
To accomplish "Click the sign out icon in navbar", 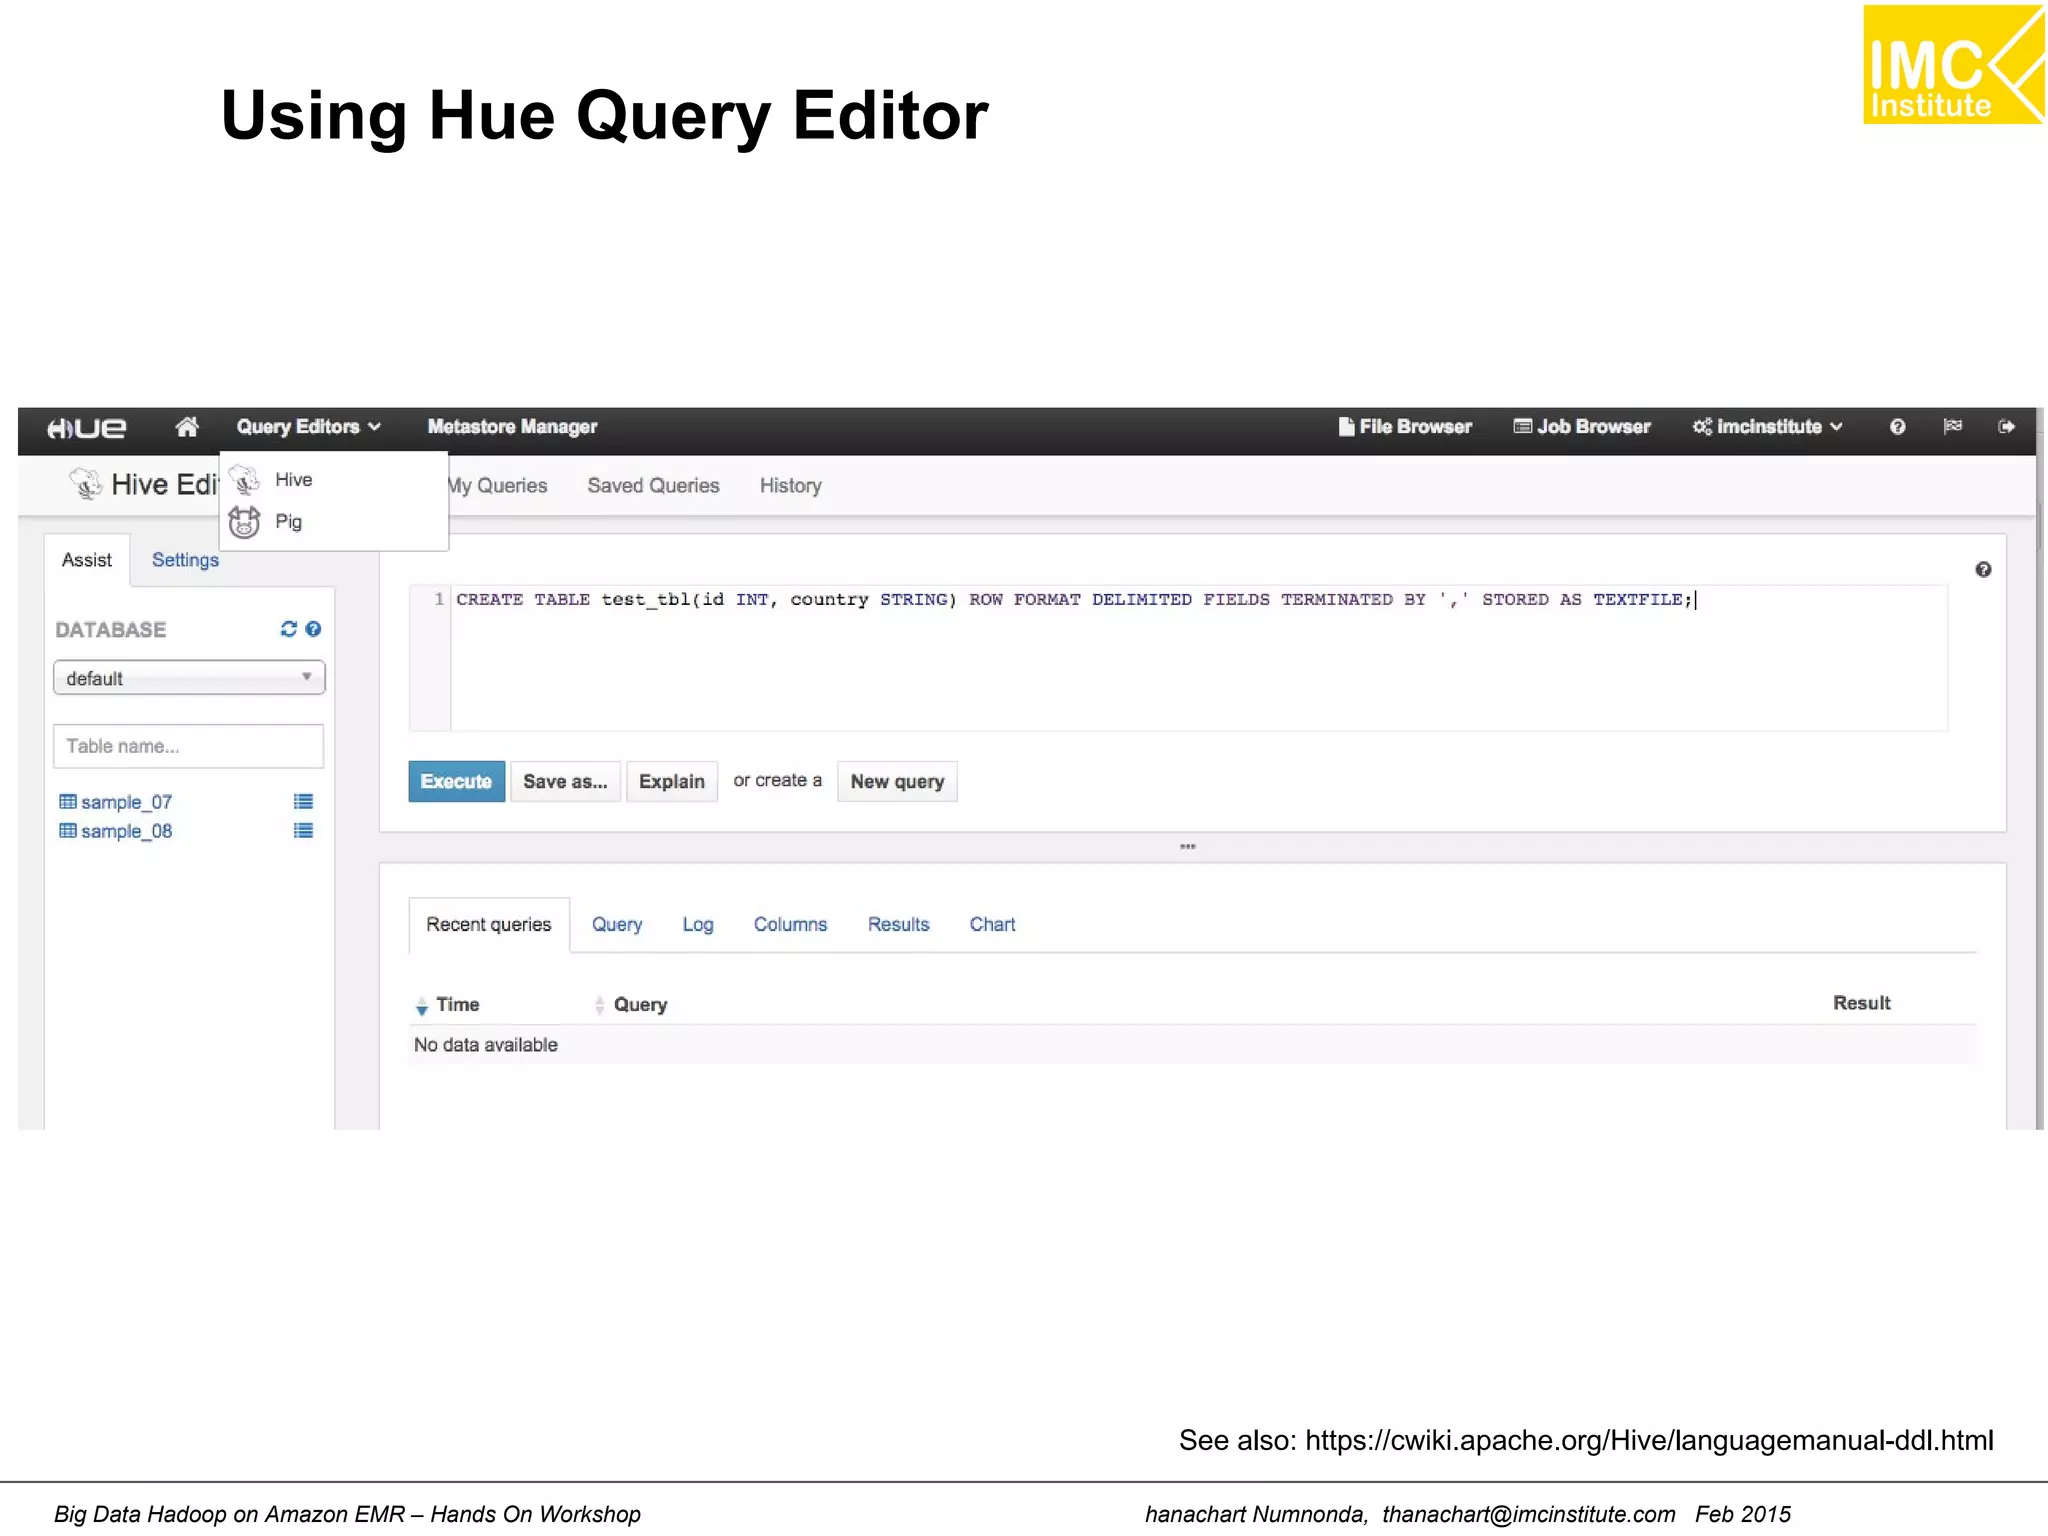I will click(2006, 427).
